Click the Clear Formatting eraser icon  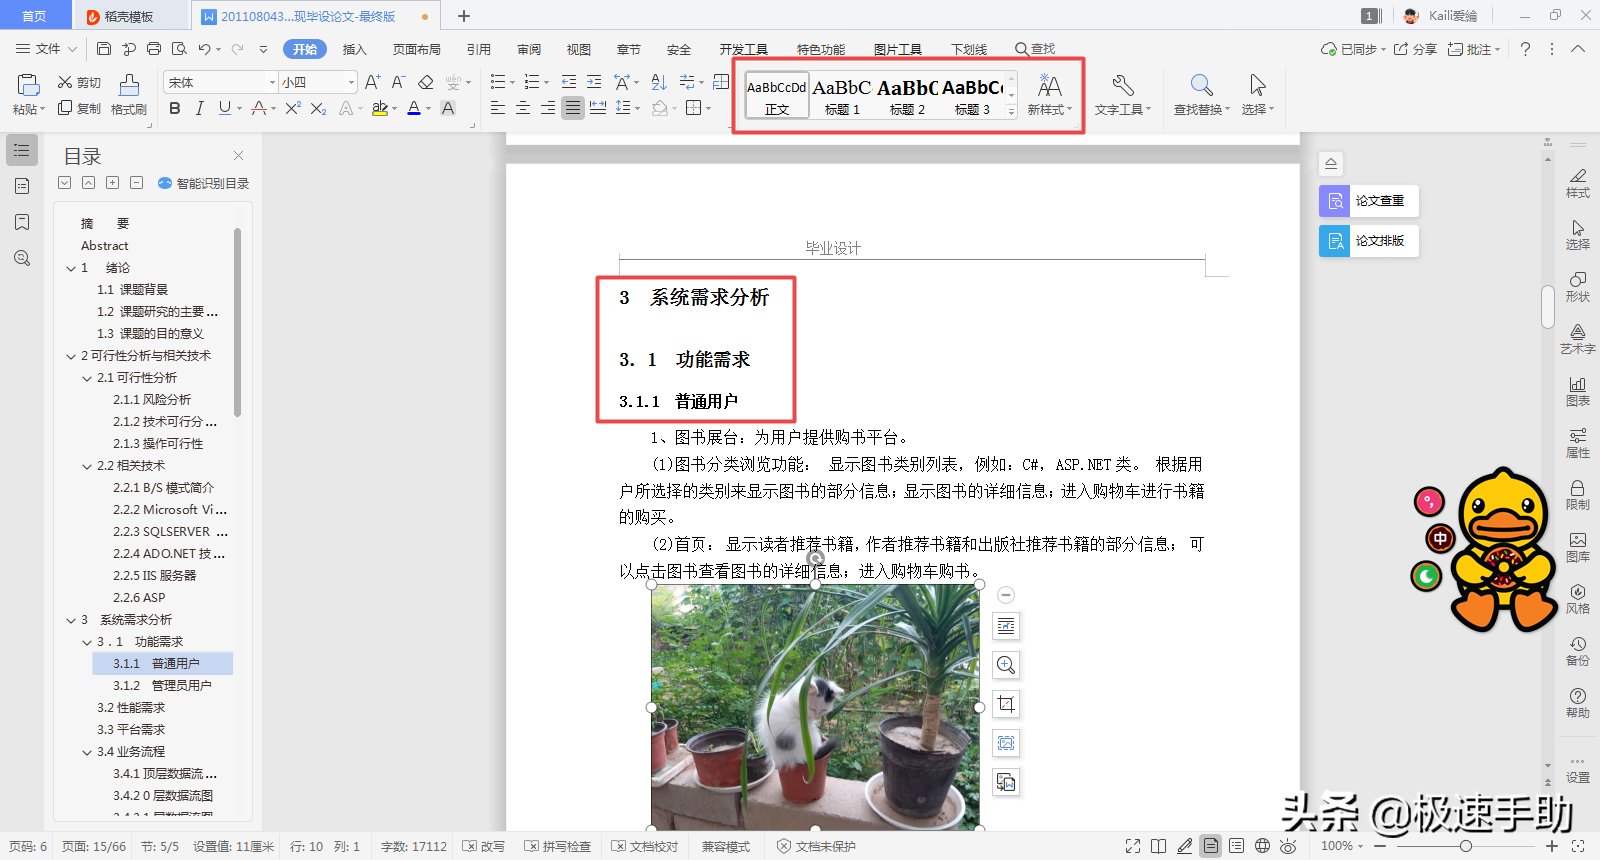click(x=426, y=82)
